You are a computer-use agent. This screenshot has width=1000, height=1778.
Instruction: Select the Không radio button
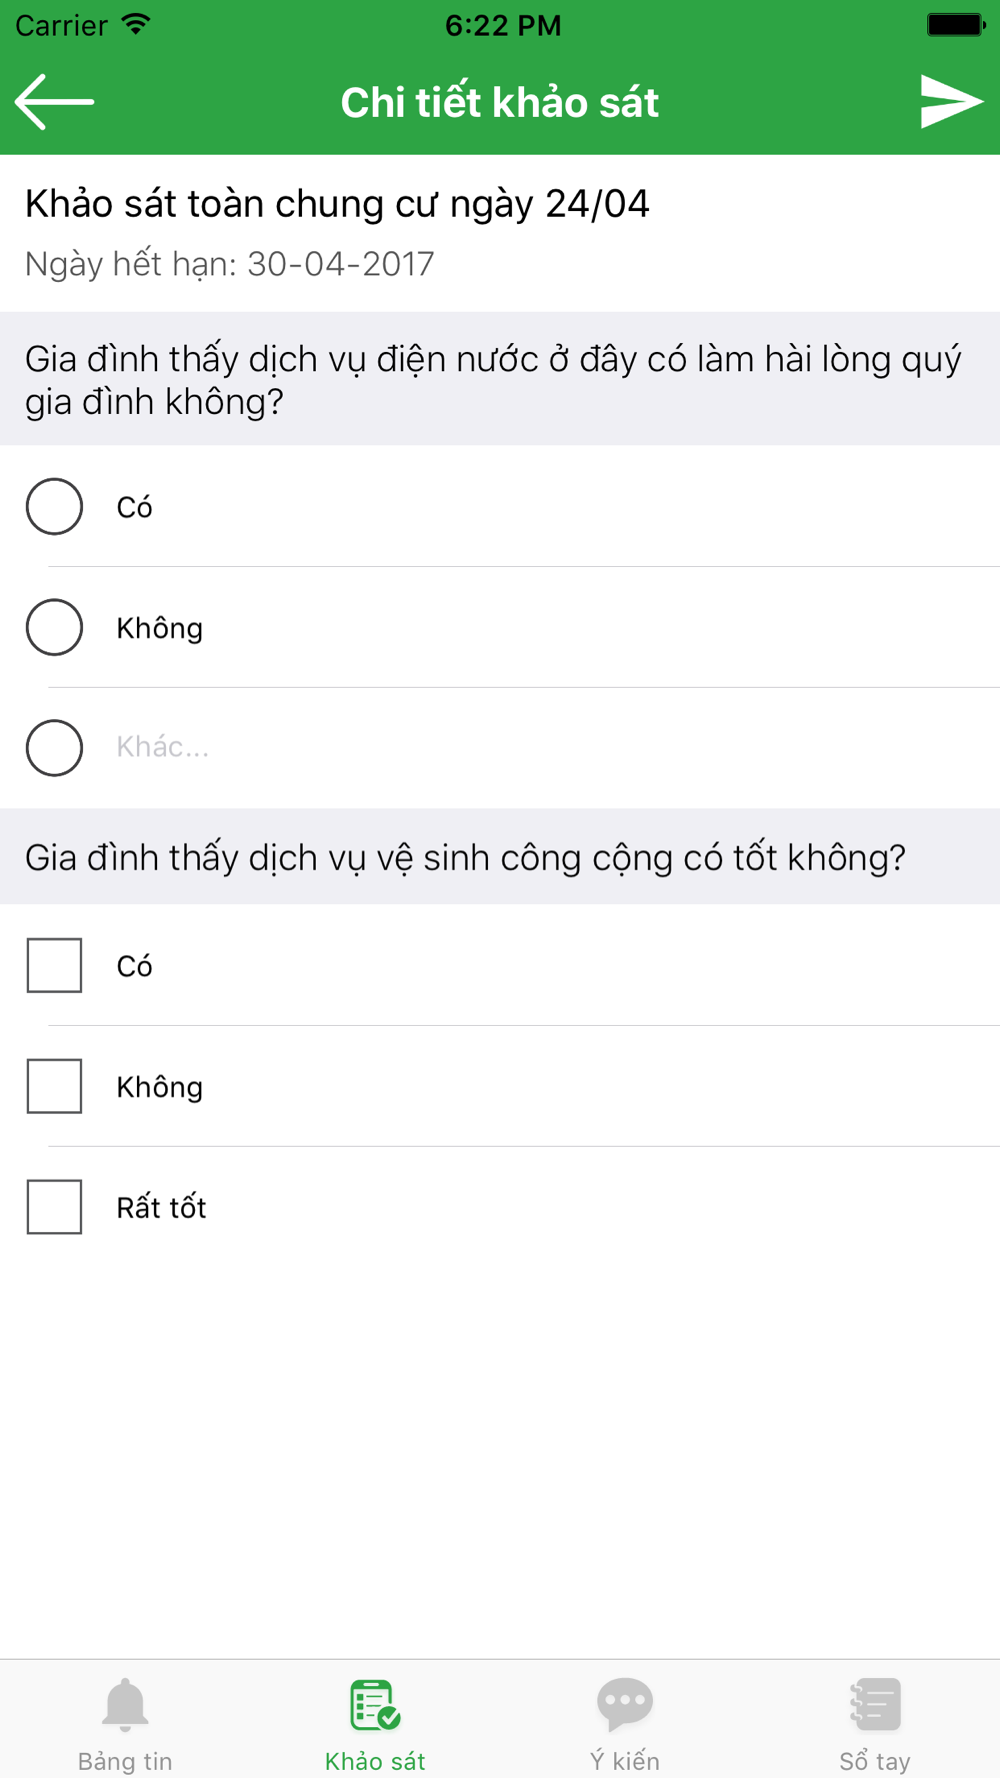coord(54,627)
